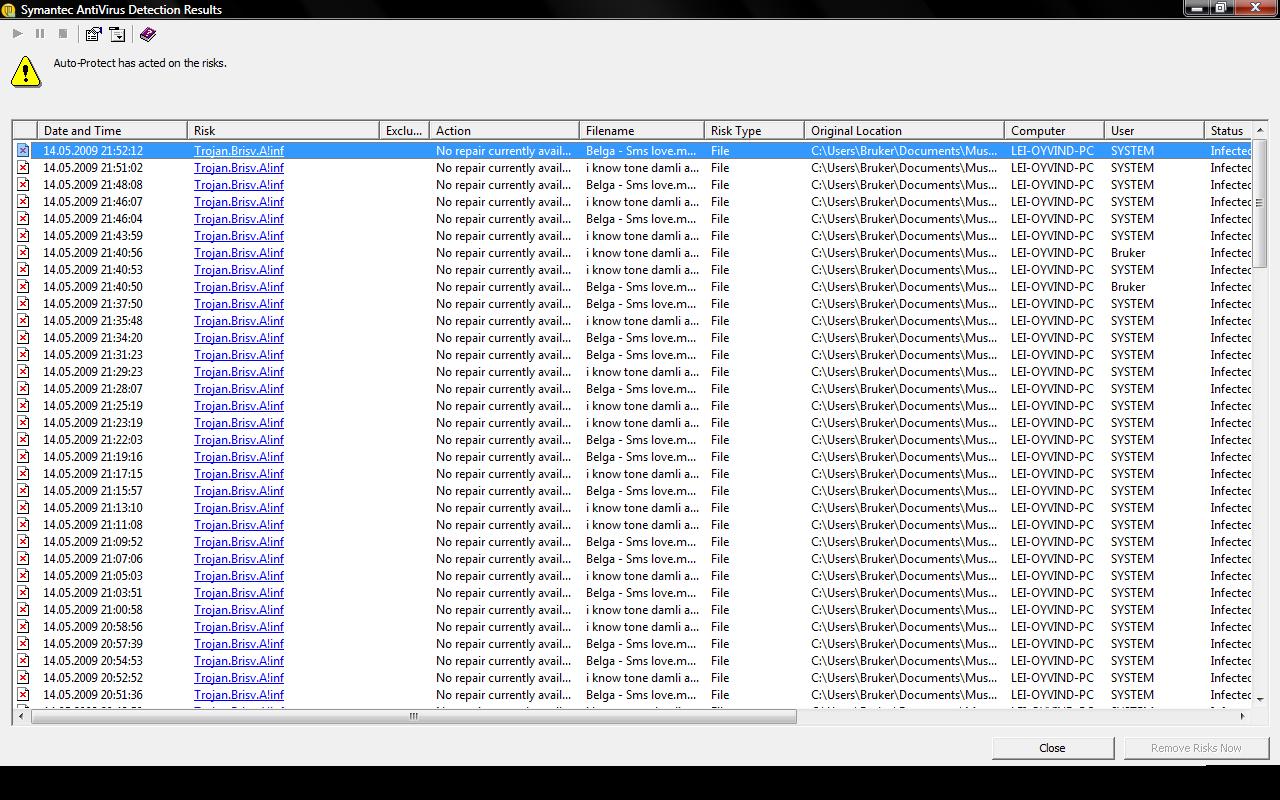Screen dimensions: 1280x800
Task: Click filename 'i know tone damli' in 21:11:08 row
Action: point(642,525)
